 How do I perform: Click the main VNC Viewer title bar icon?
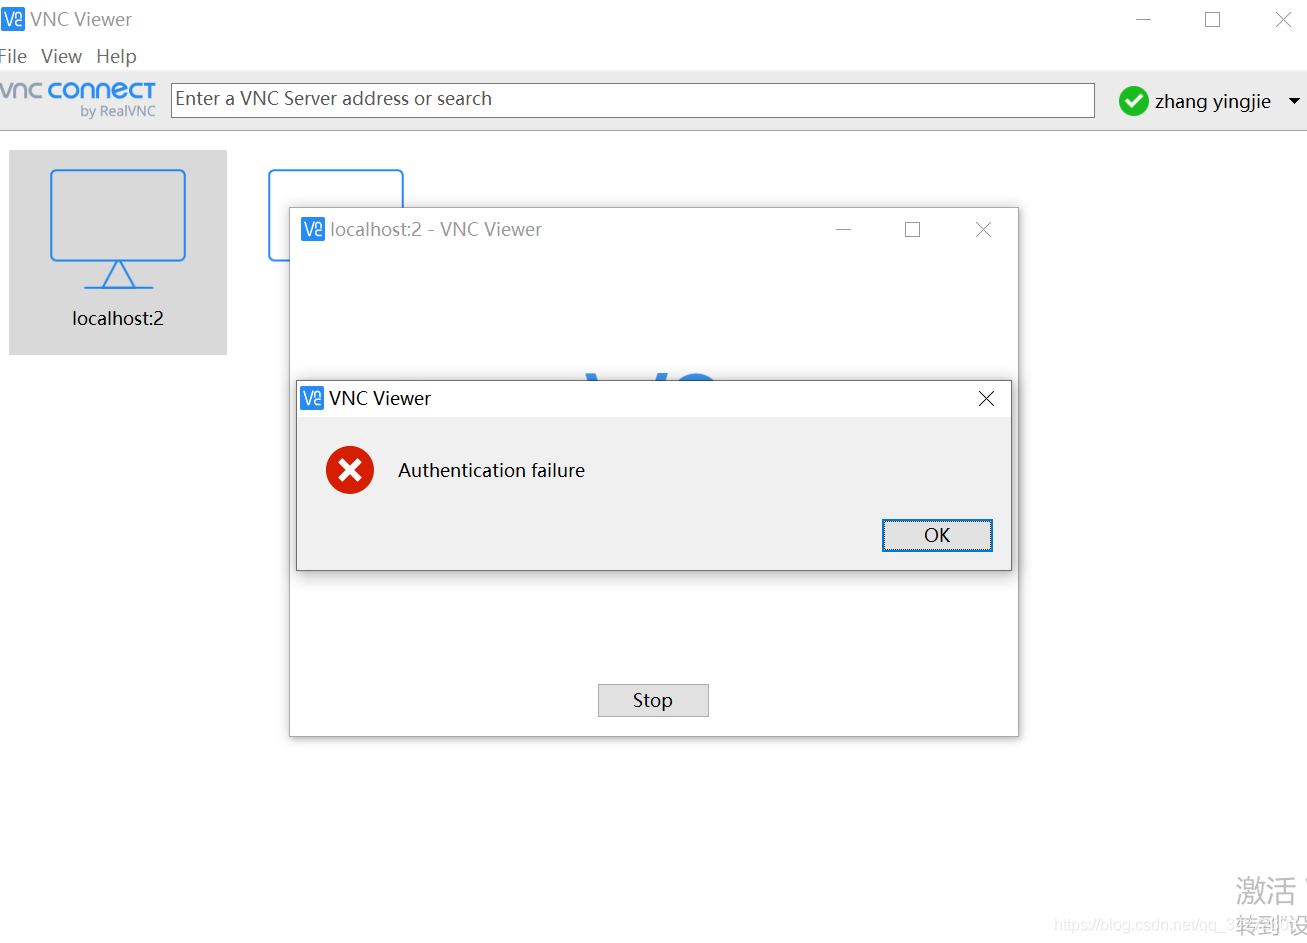(x=13, y=19)
